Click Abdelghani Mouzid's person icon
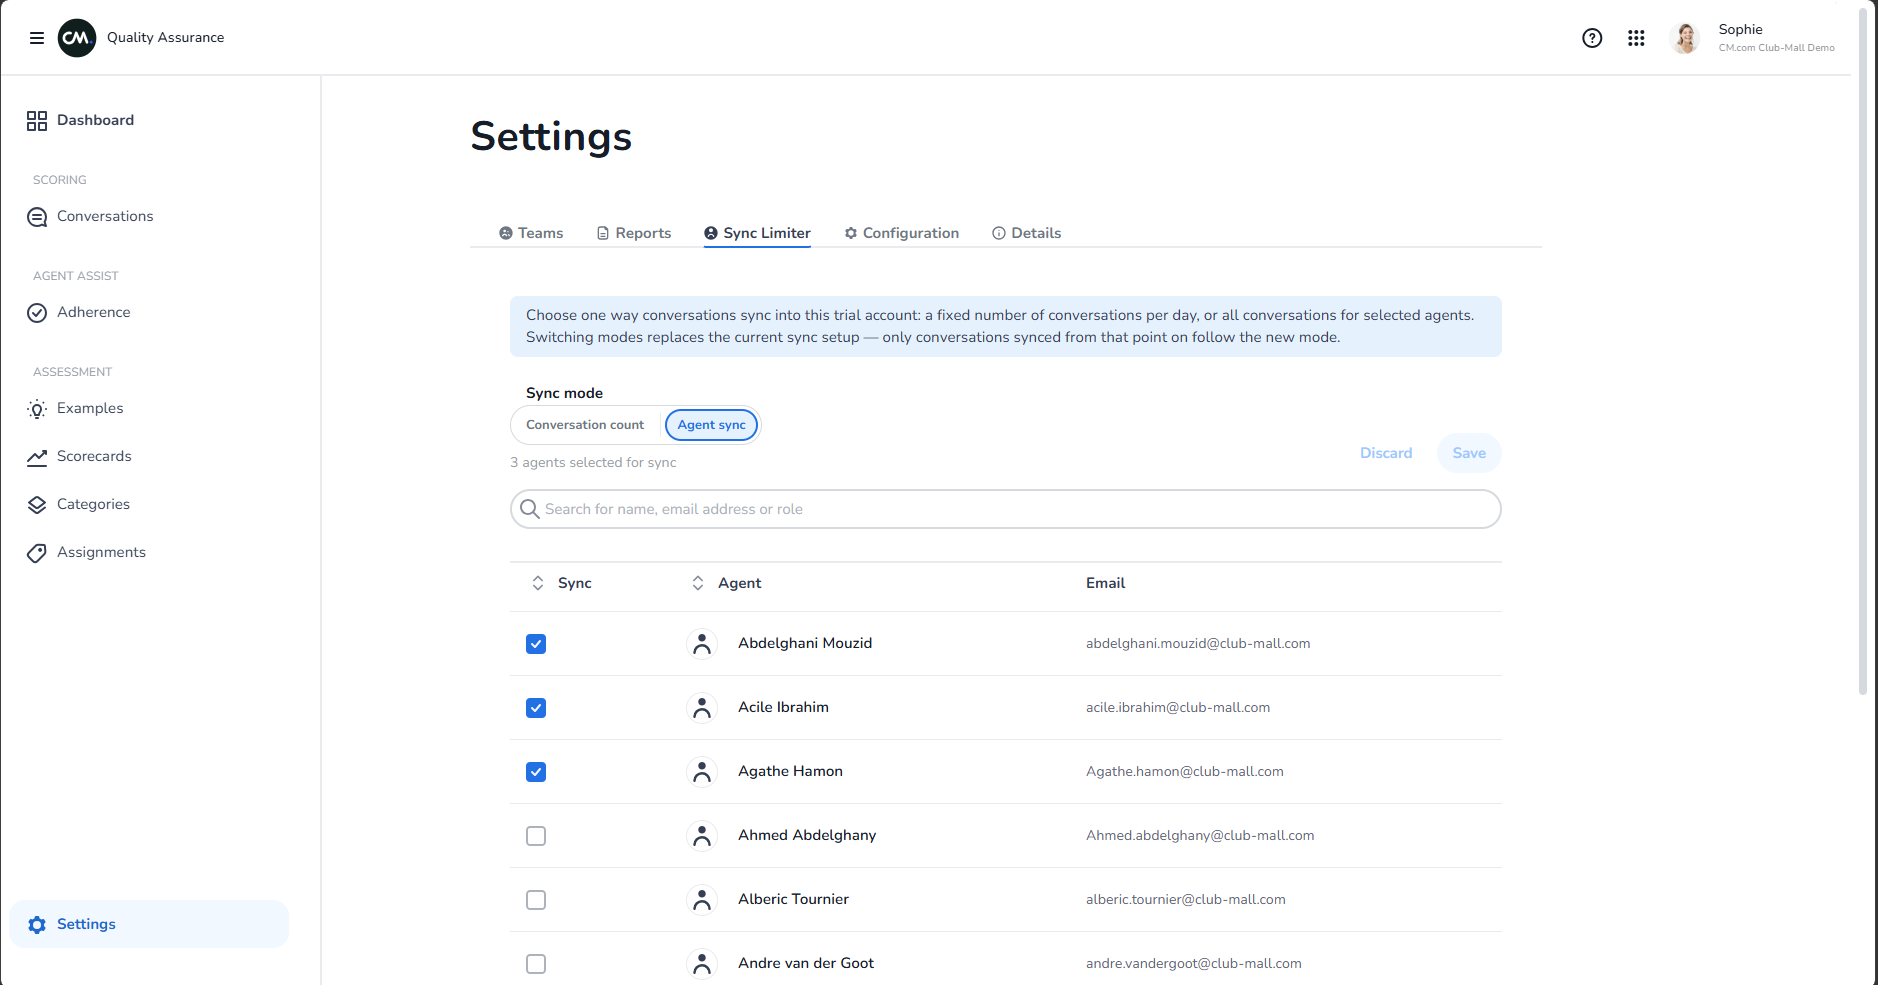The image size is (1878, 985). pos(702,644)
